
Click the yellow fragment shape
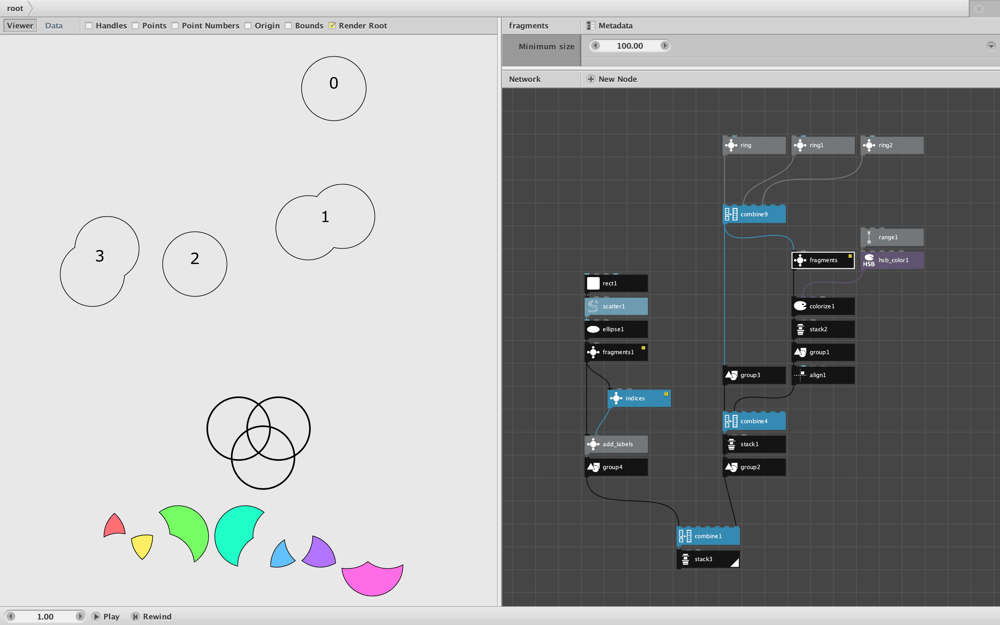tap(143, 546)
